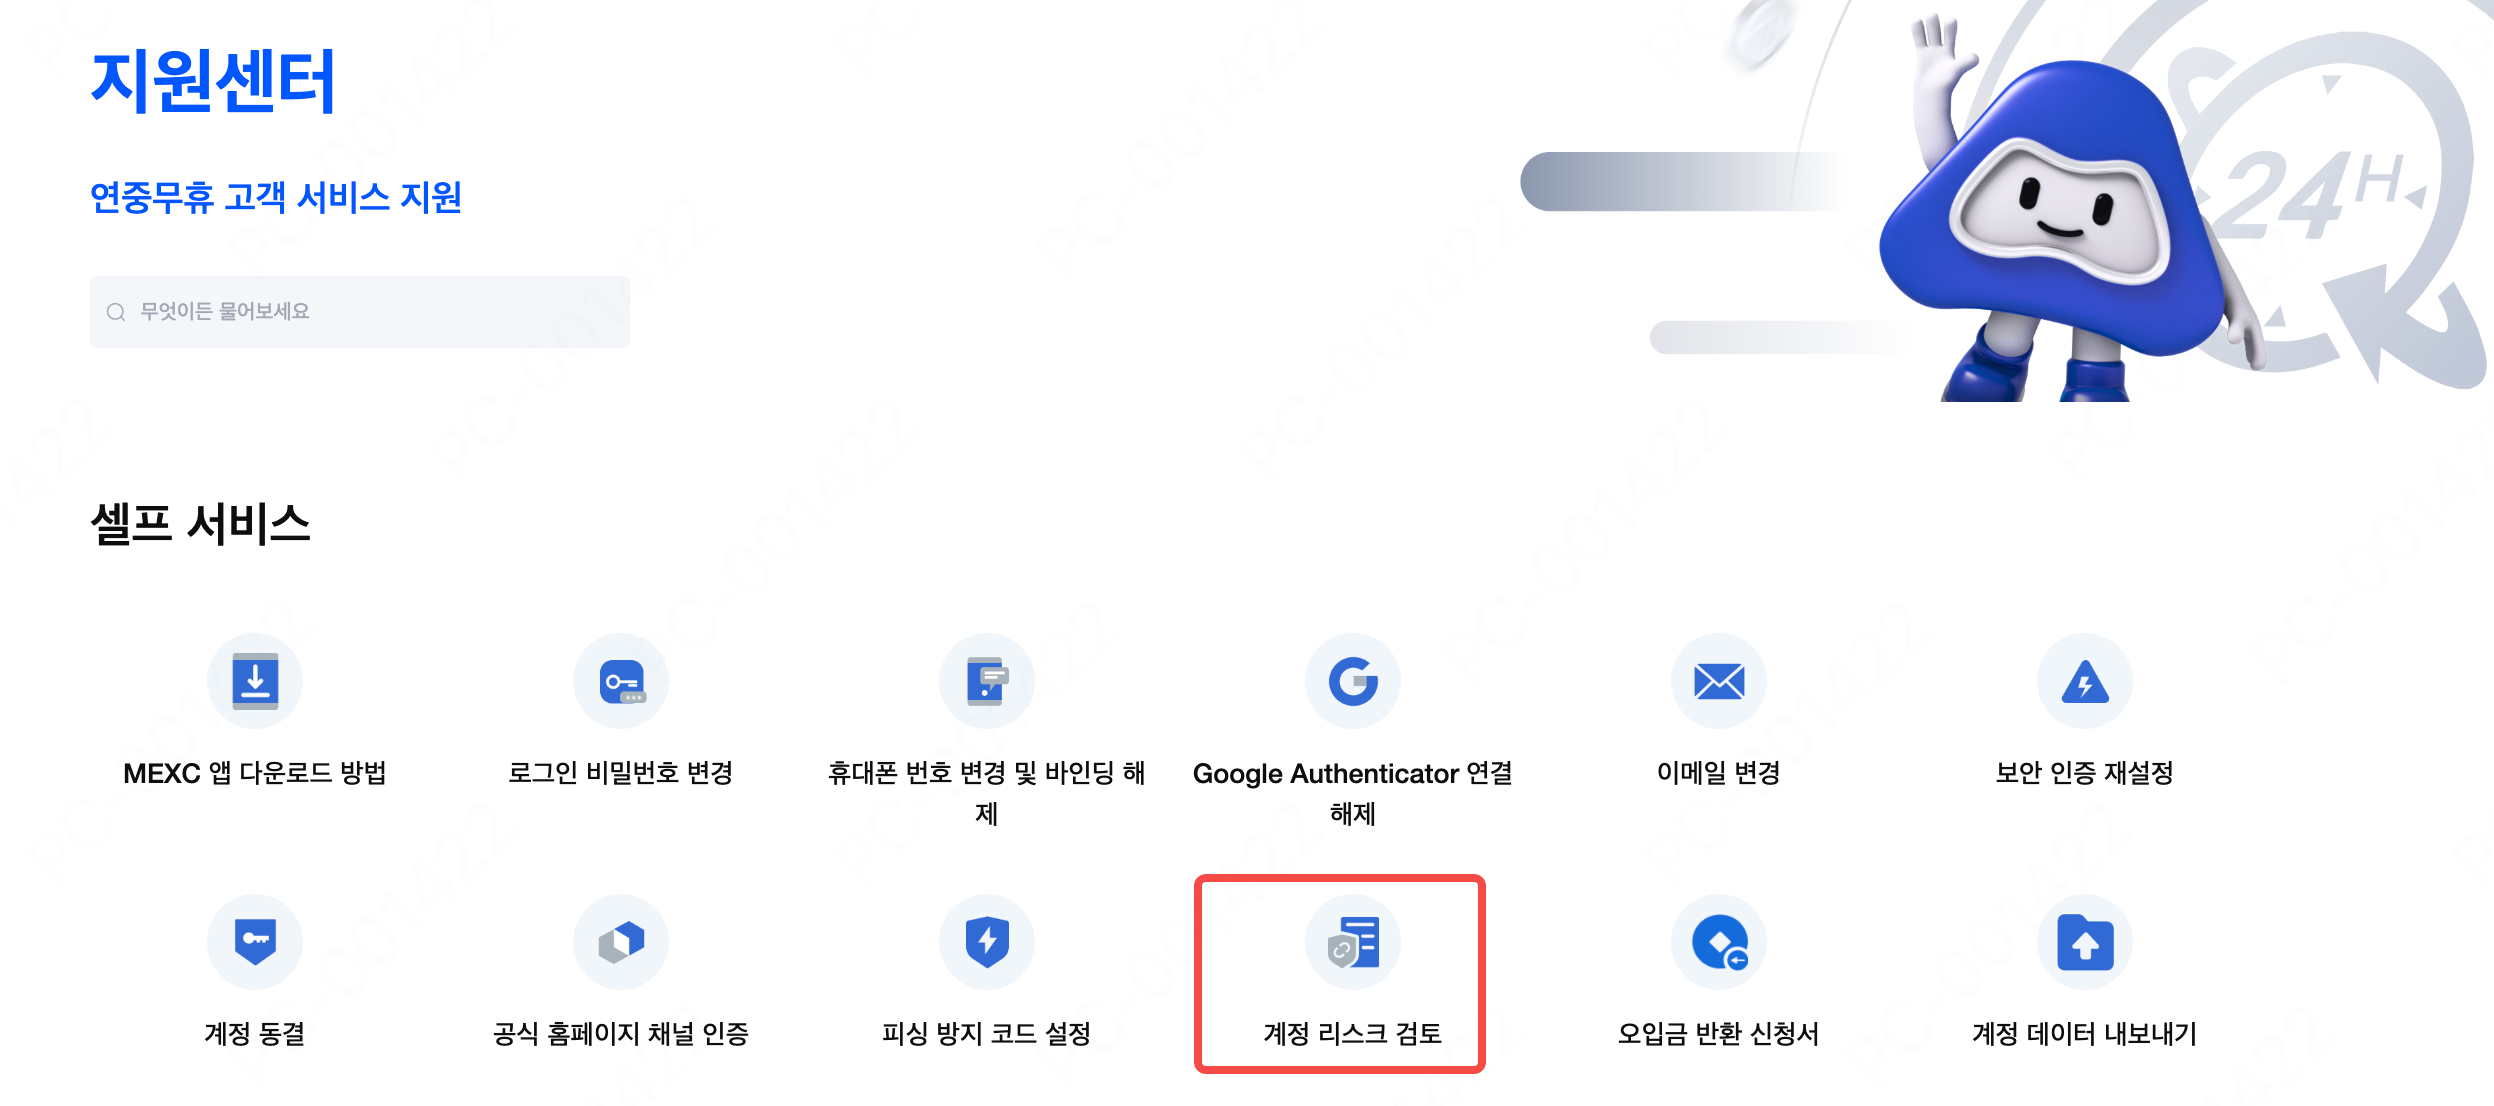Viewport: 2494px width, 1106px height.
Task: Select the 계정 데이터 내보내기 label
Action: (2085, 1033)
